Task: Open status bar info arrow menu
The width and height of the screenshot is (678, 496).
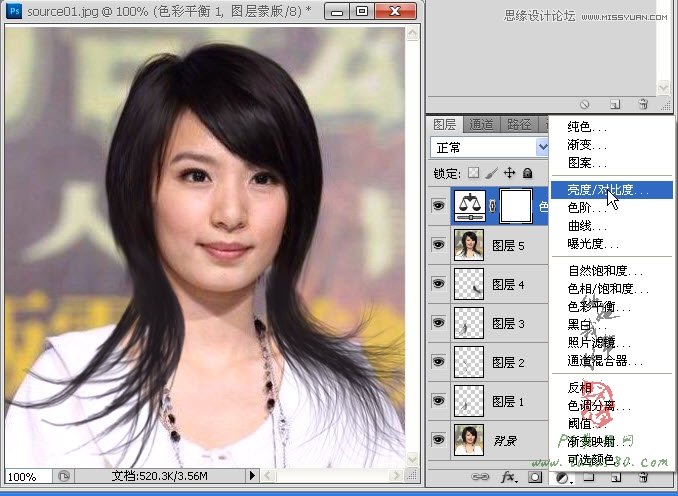Action: pyautogui.click(x=252, y=476)
